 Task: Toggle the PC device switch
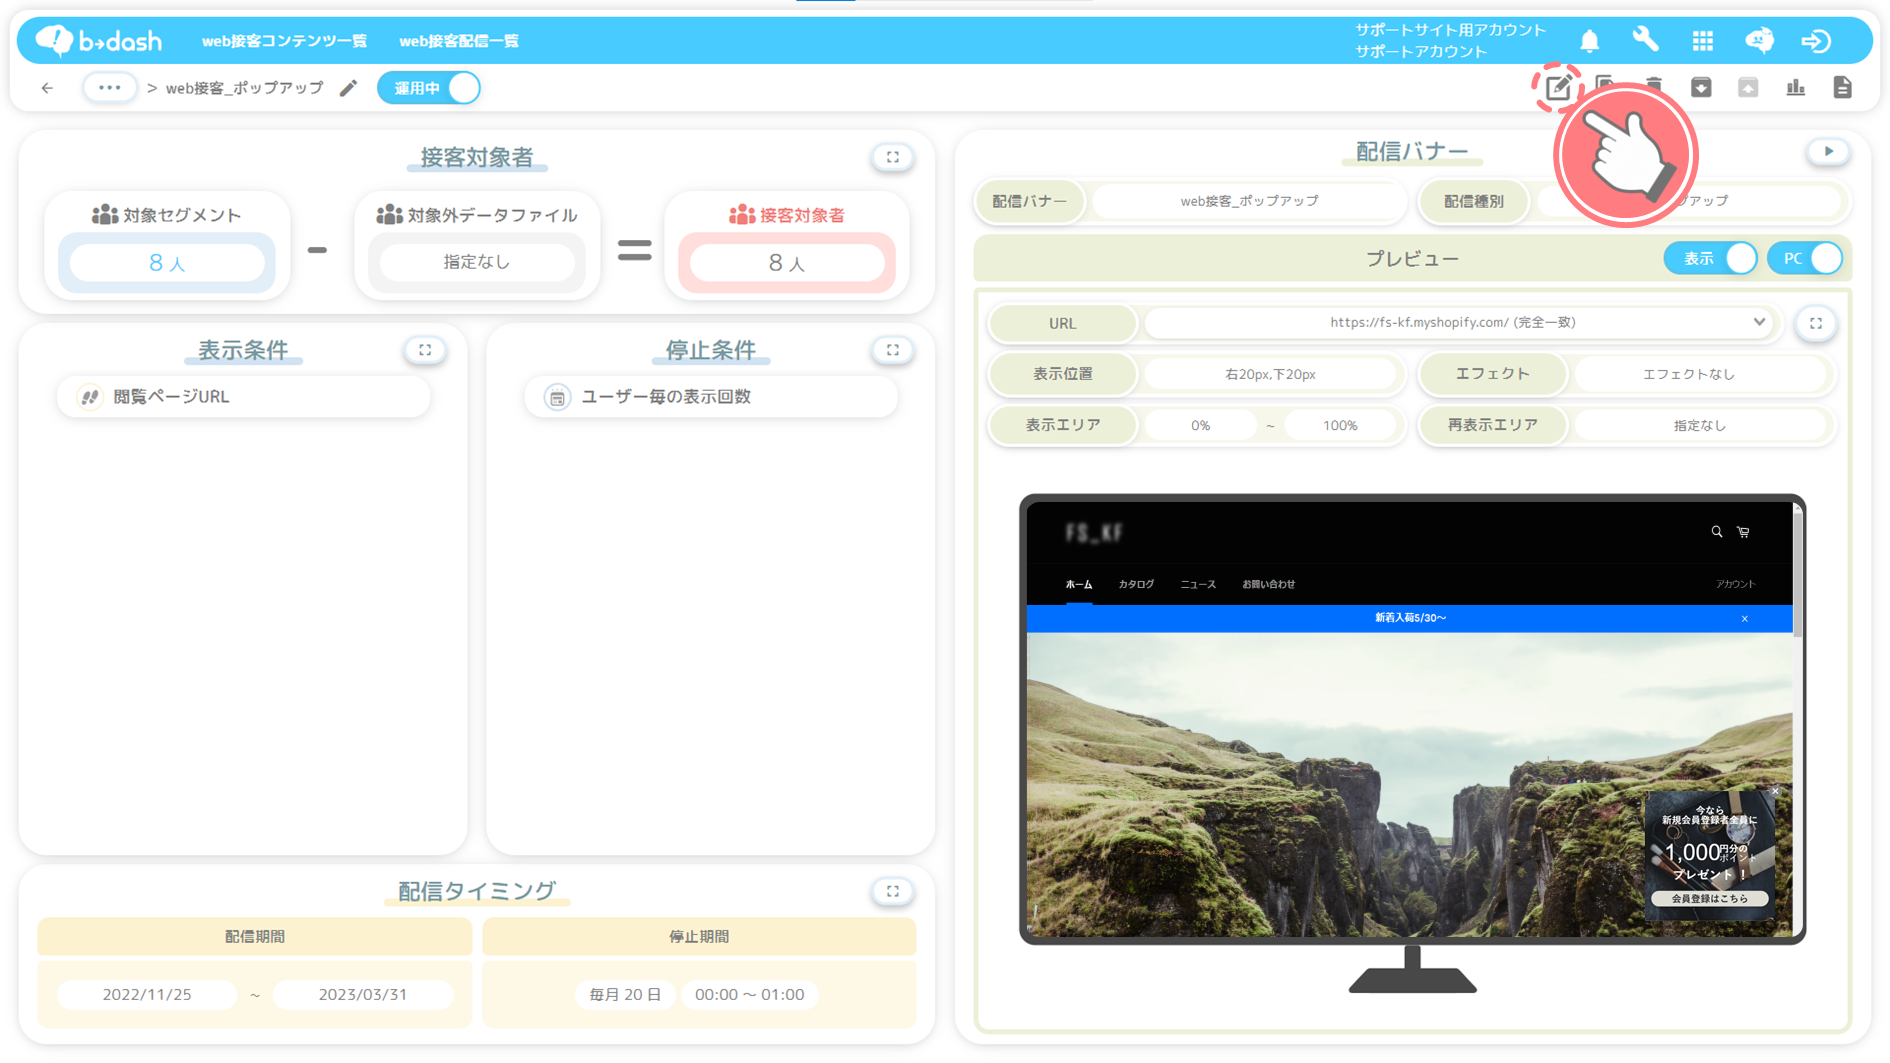pyautogui.click(x=1805, y=259)
